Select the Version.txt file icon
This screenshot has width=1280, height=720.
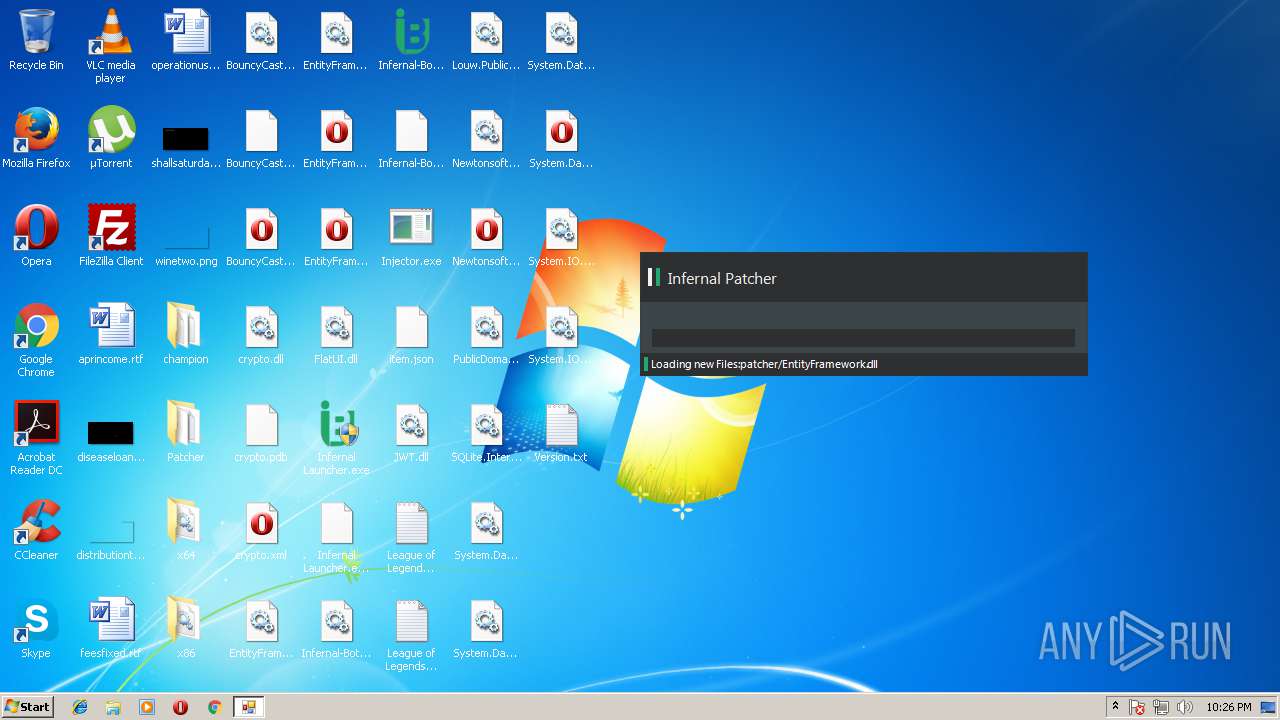pos(561,432)
